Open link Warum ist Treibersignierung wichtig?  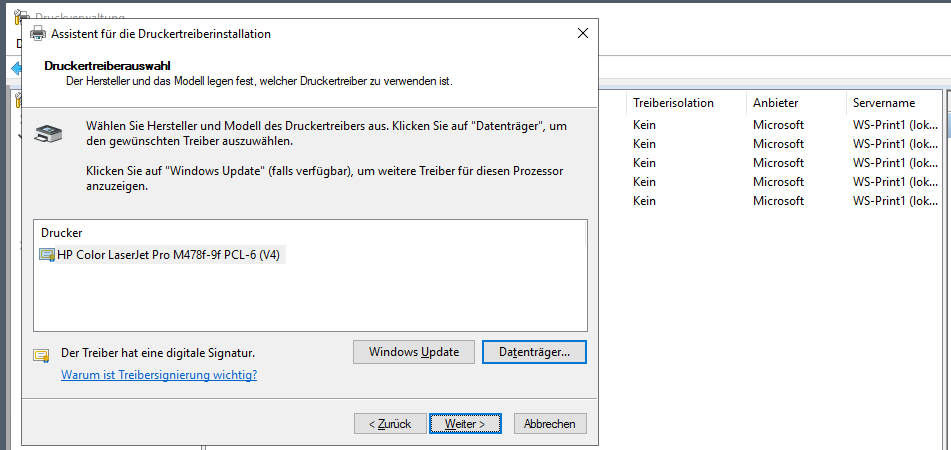159,375
